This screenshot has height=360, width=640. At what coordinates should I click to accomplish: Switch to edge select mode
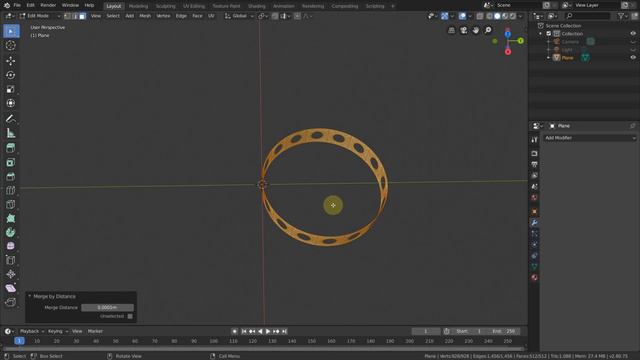[75, 16]
